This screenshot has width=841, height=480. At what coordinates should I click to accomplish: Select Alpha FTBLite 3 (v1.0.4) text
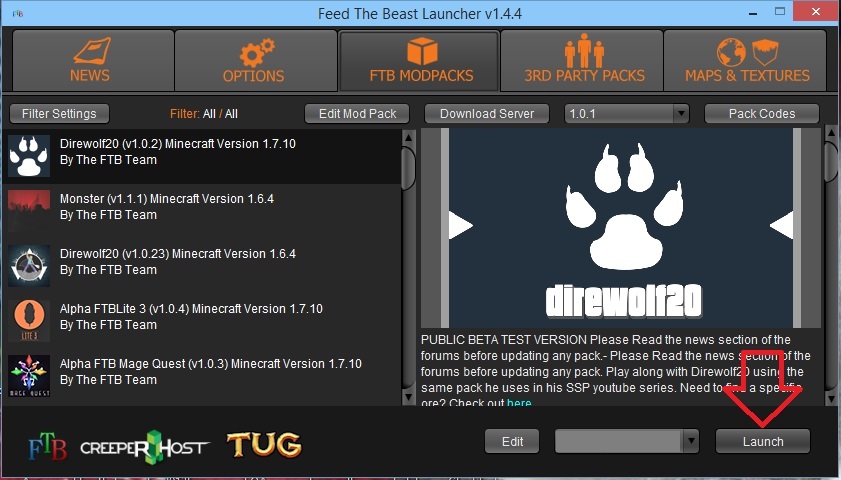124,309
